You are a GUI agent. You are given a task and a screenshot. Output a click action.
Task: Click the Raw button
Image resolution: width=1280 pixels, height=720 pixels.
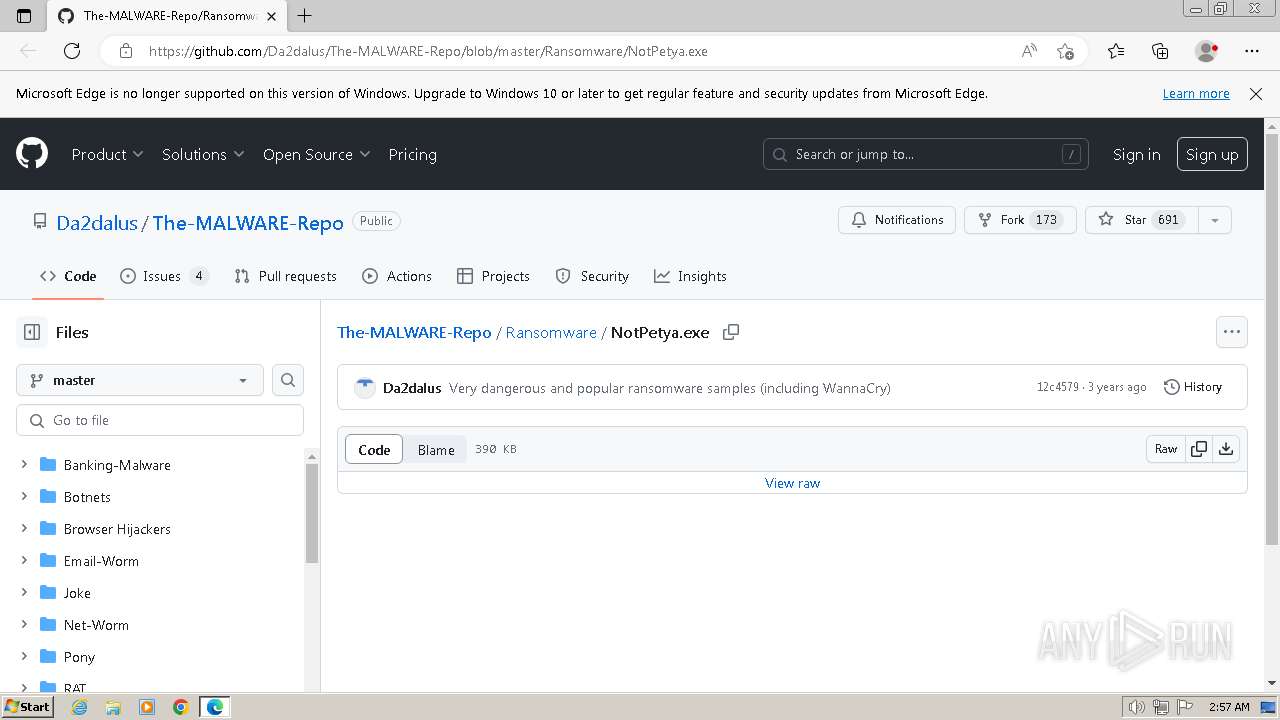1166,449
